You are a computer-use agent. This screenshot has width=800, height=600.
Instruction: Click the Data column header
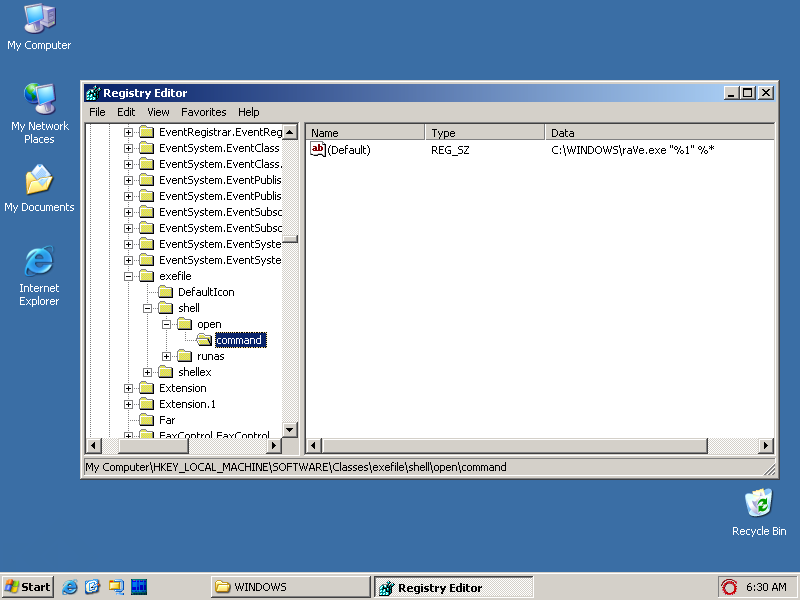tap(659, 133)
